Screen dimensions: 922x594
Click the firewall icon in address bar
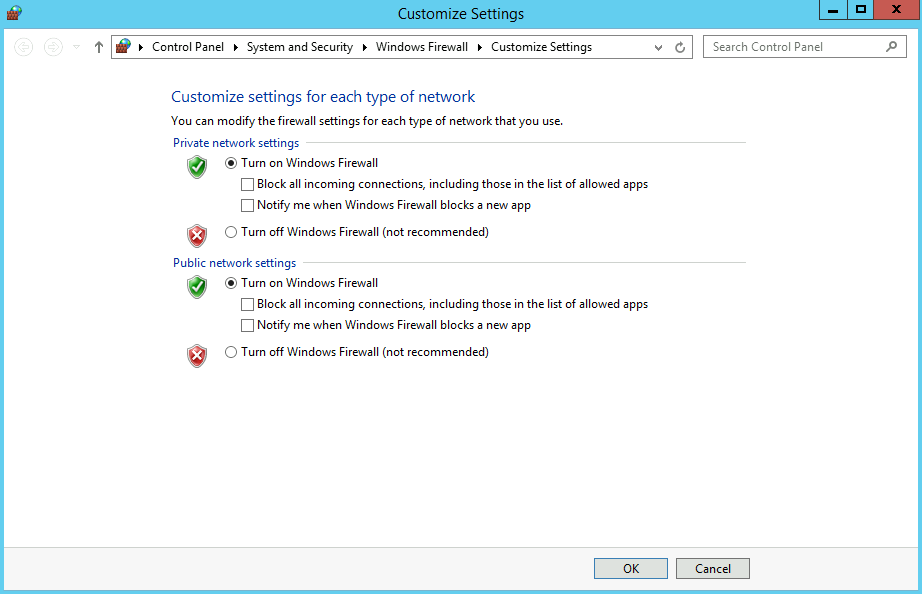123,46
